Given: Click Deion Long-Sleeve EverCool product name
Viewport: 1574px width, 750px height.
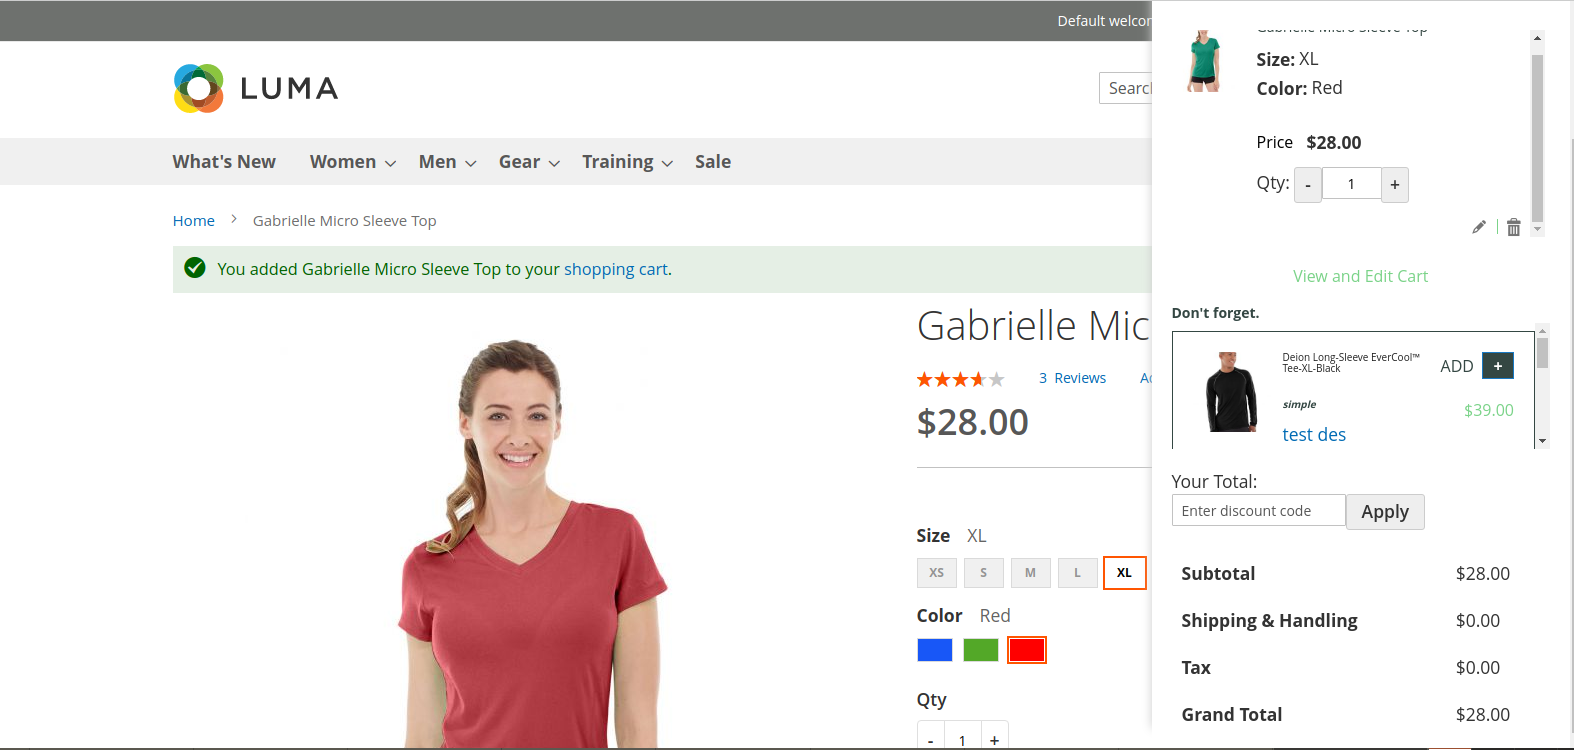Looking at the screenshot, I should (x=1350, y=363).
